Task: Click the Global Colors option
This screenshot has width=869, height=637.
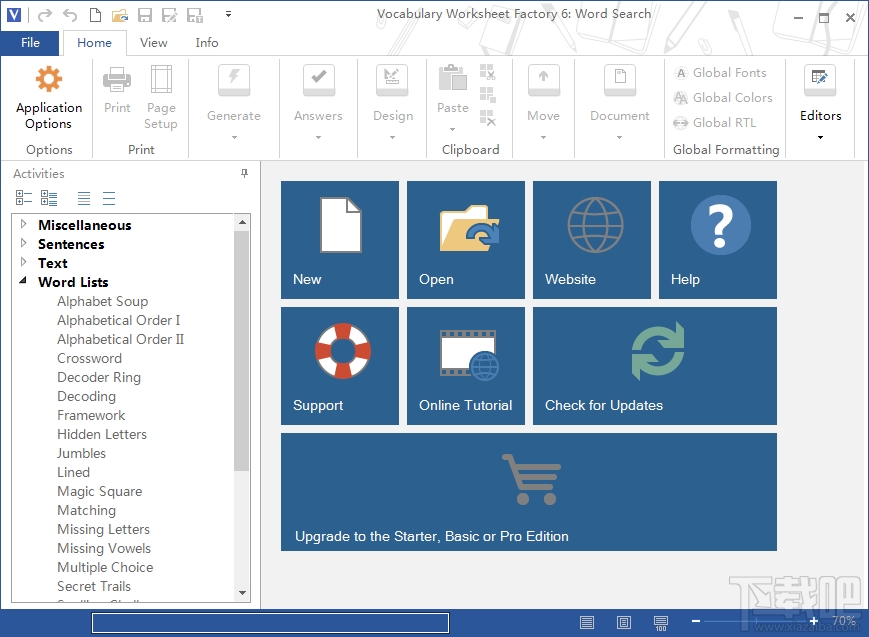Action: [x=723, y=98]
